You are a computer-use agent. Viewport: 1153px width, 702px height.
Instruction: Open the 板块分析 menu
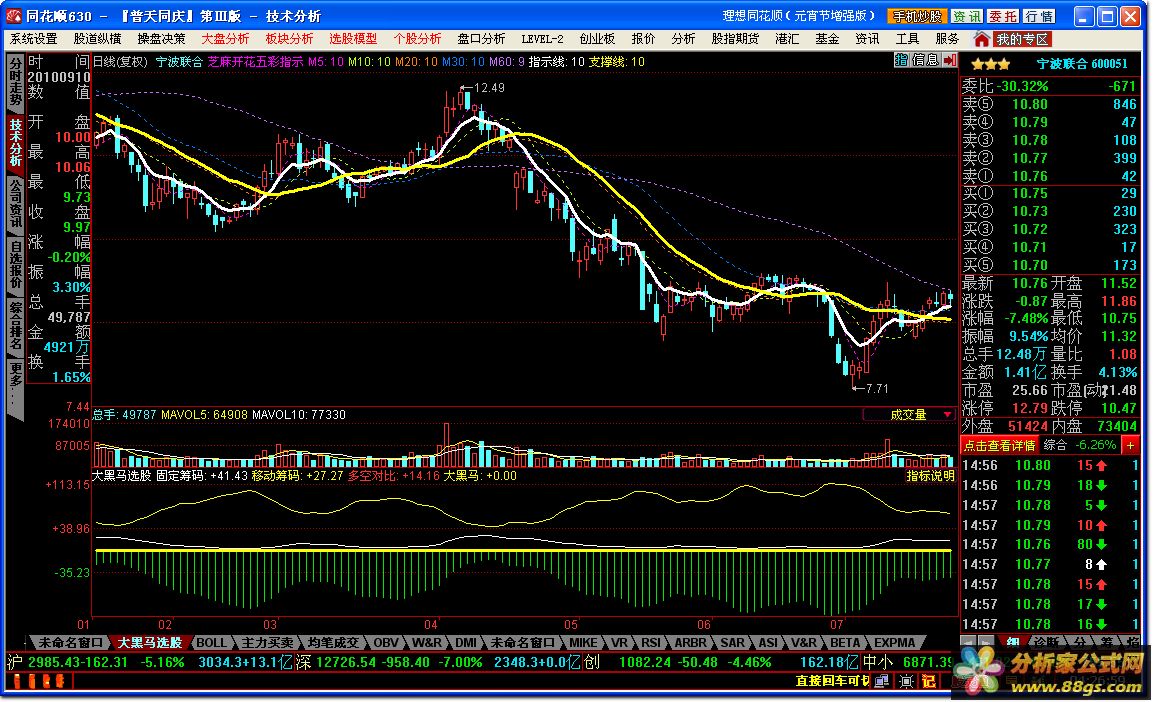pyautogui.click(x=289, y=38)
